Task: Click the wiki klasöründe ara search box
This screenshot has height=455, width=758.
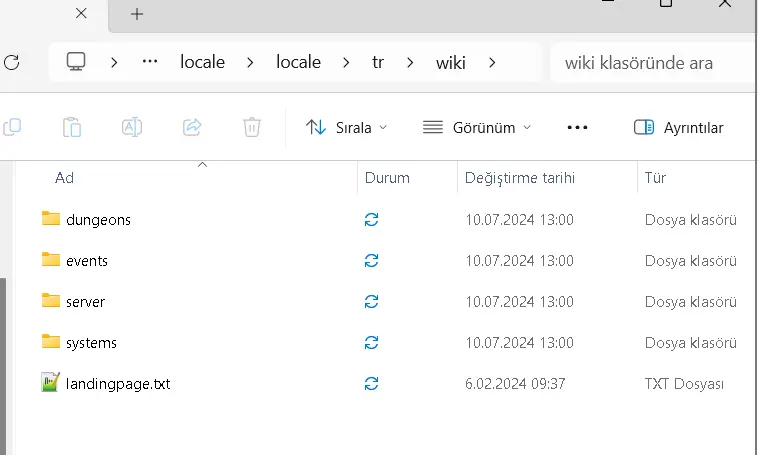Action: [650, 63]
